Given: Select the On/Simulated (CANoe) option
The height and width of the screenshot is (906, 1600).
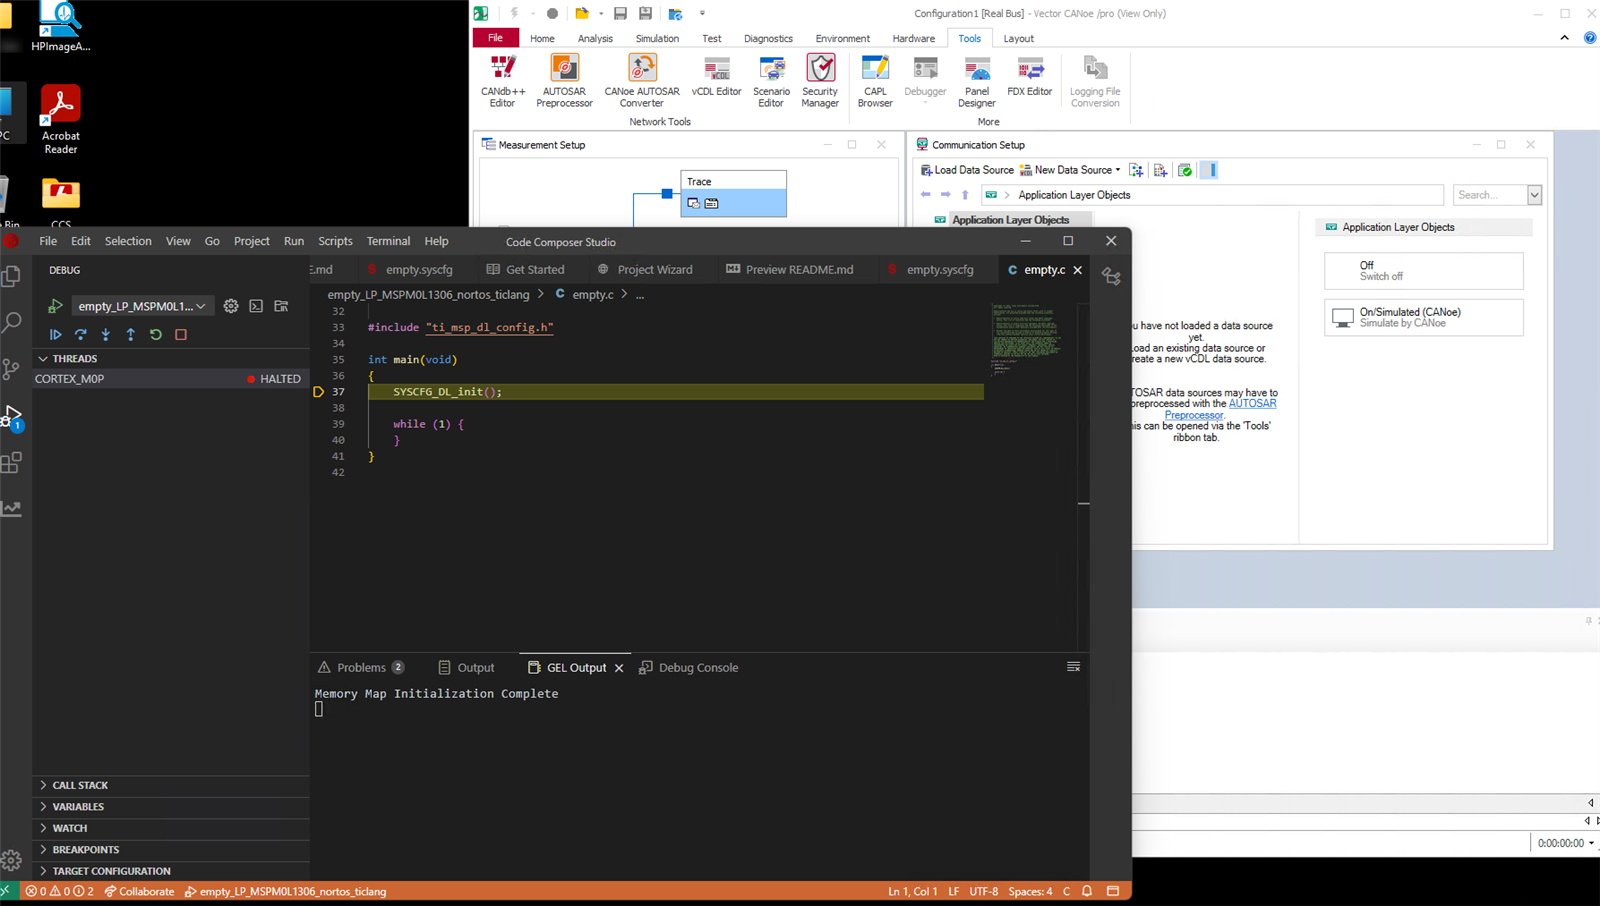Looking at the screenshot, I should click(1424, 318).
